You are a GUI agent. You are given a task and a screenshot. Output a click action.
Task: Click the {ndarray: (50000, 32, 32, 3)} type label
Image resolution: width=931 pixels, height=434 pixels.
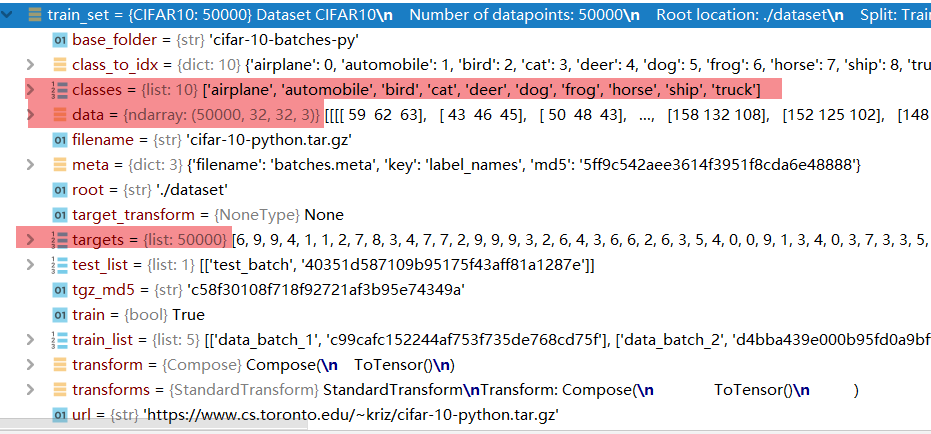[x=221, y=115]
